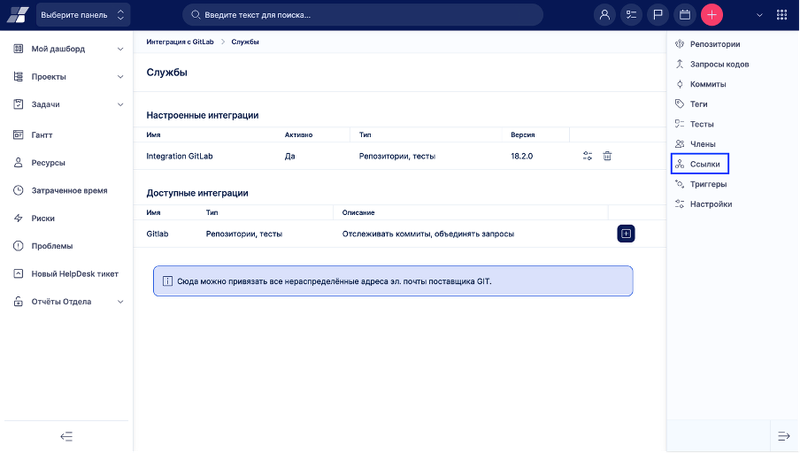Click the 'Имя' header in configured integrations
The height and width of the screenshot is (453, 800).
point(153,135)
